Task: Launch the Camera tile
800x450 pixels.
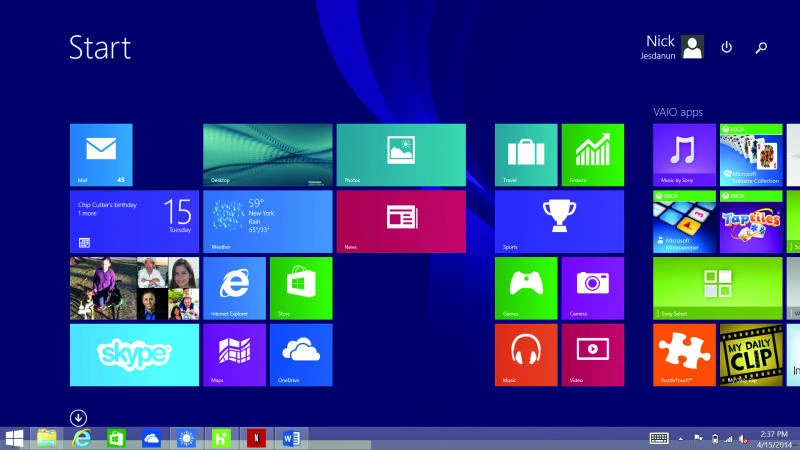Action: (x=593, y=288)
